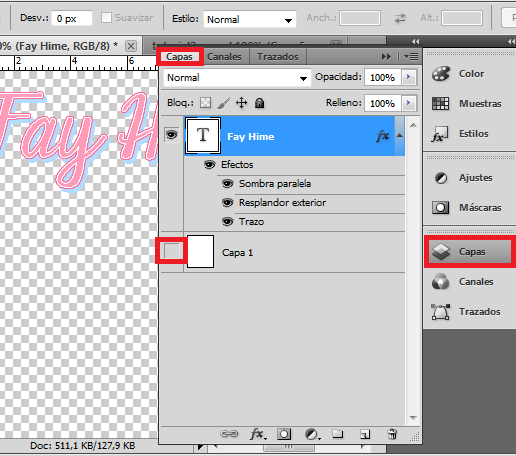This screenshot has height=456, width=516.
Task: Create a new layer
Action: point(365,434)
